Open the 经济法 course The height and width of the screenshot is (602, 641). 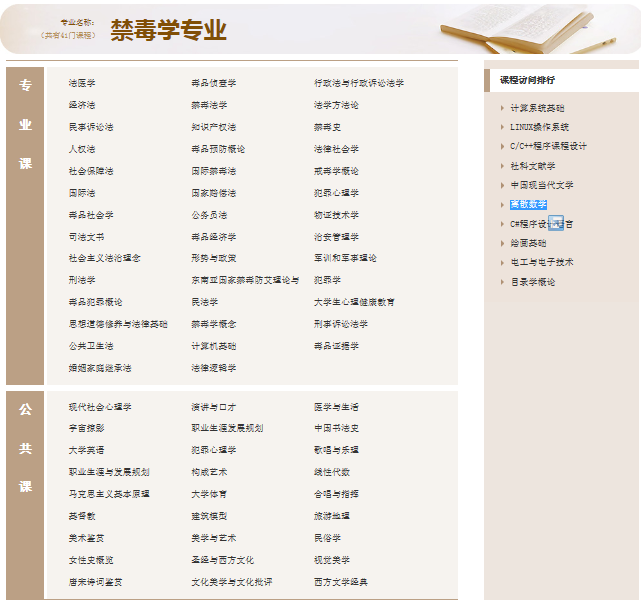pos(82,105)
